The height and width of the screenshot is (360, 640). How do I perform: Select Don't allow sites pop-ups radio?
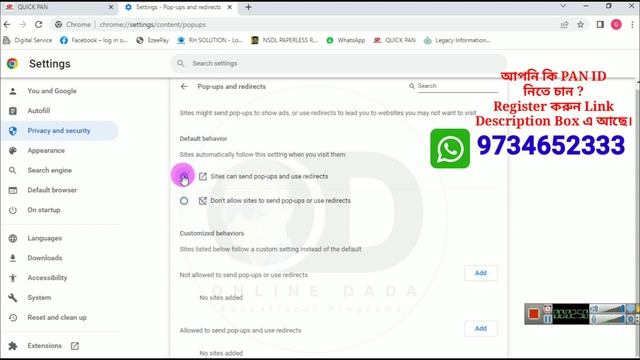[184, 201]
